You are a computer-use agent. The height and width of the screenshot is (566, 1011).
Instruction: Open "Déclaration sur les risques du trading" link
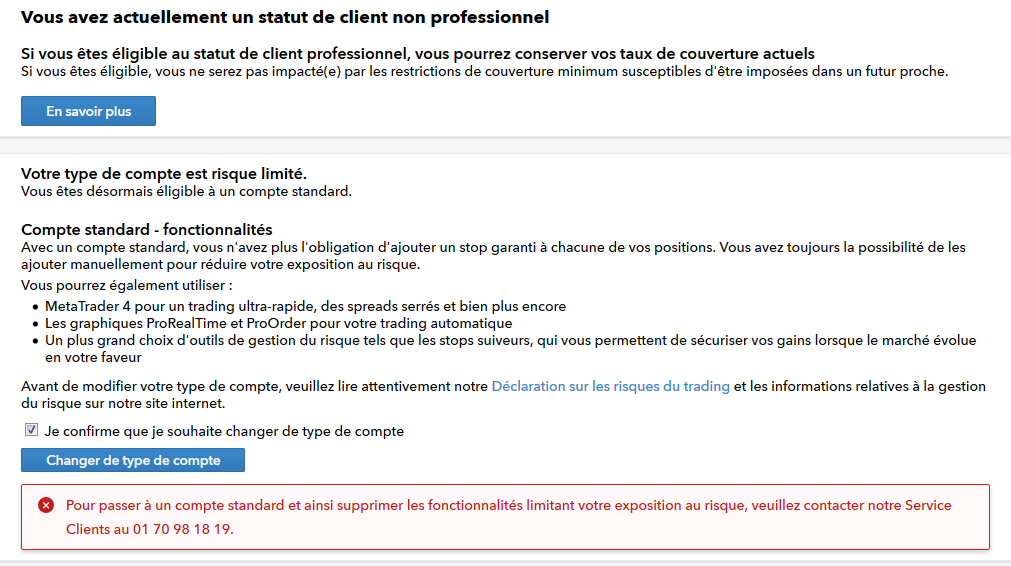(610, 386)
